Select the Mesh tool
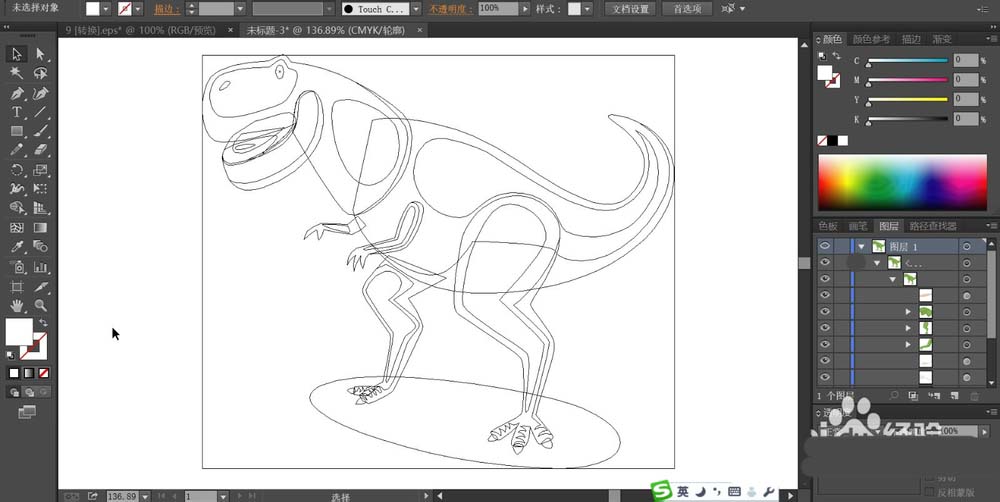Screen dimensions: 1000x502 (x=17, y=228)
